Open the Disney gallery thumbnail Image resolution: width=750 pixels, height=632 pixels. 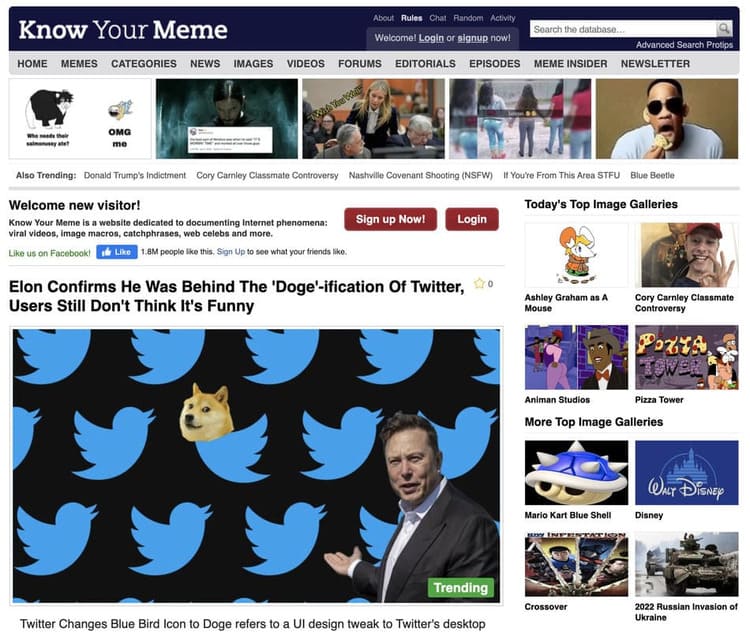(x=686, y=472)
